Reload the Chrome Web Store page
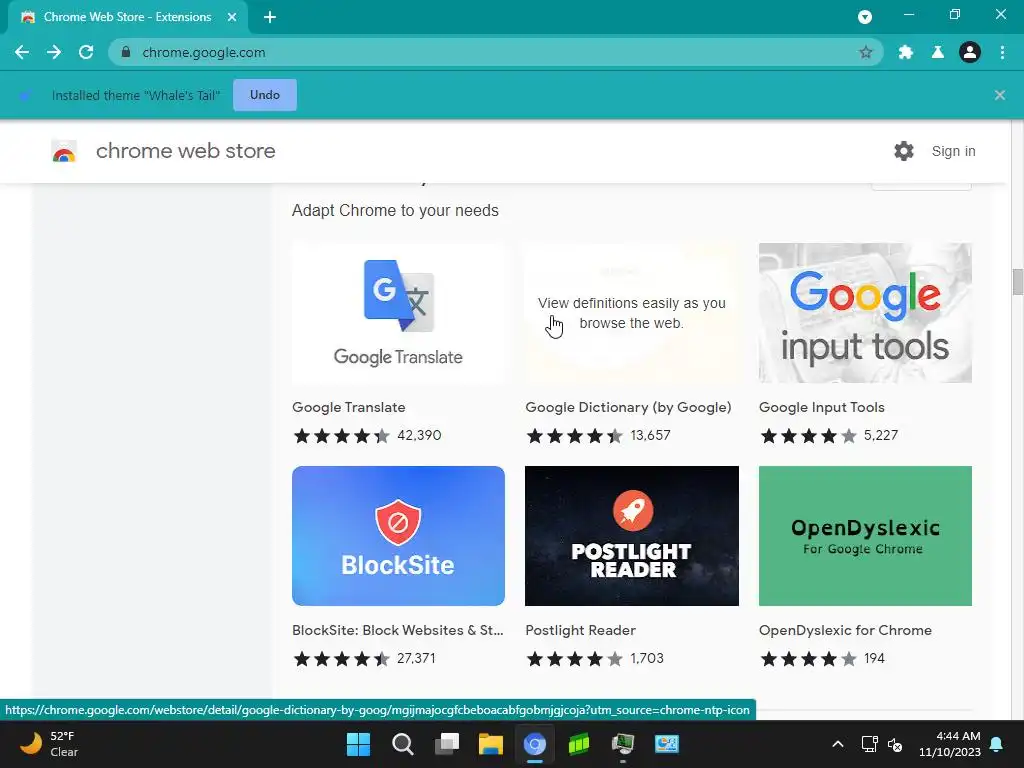The image size is (1024, 768). tap(86, 52)
